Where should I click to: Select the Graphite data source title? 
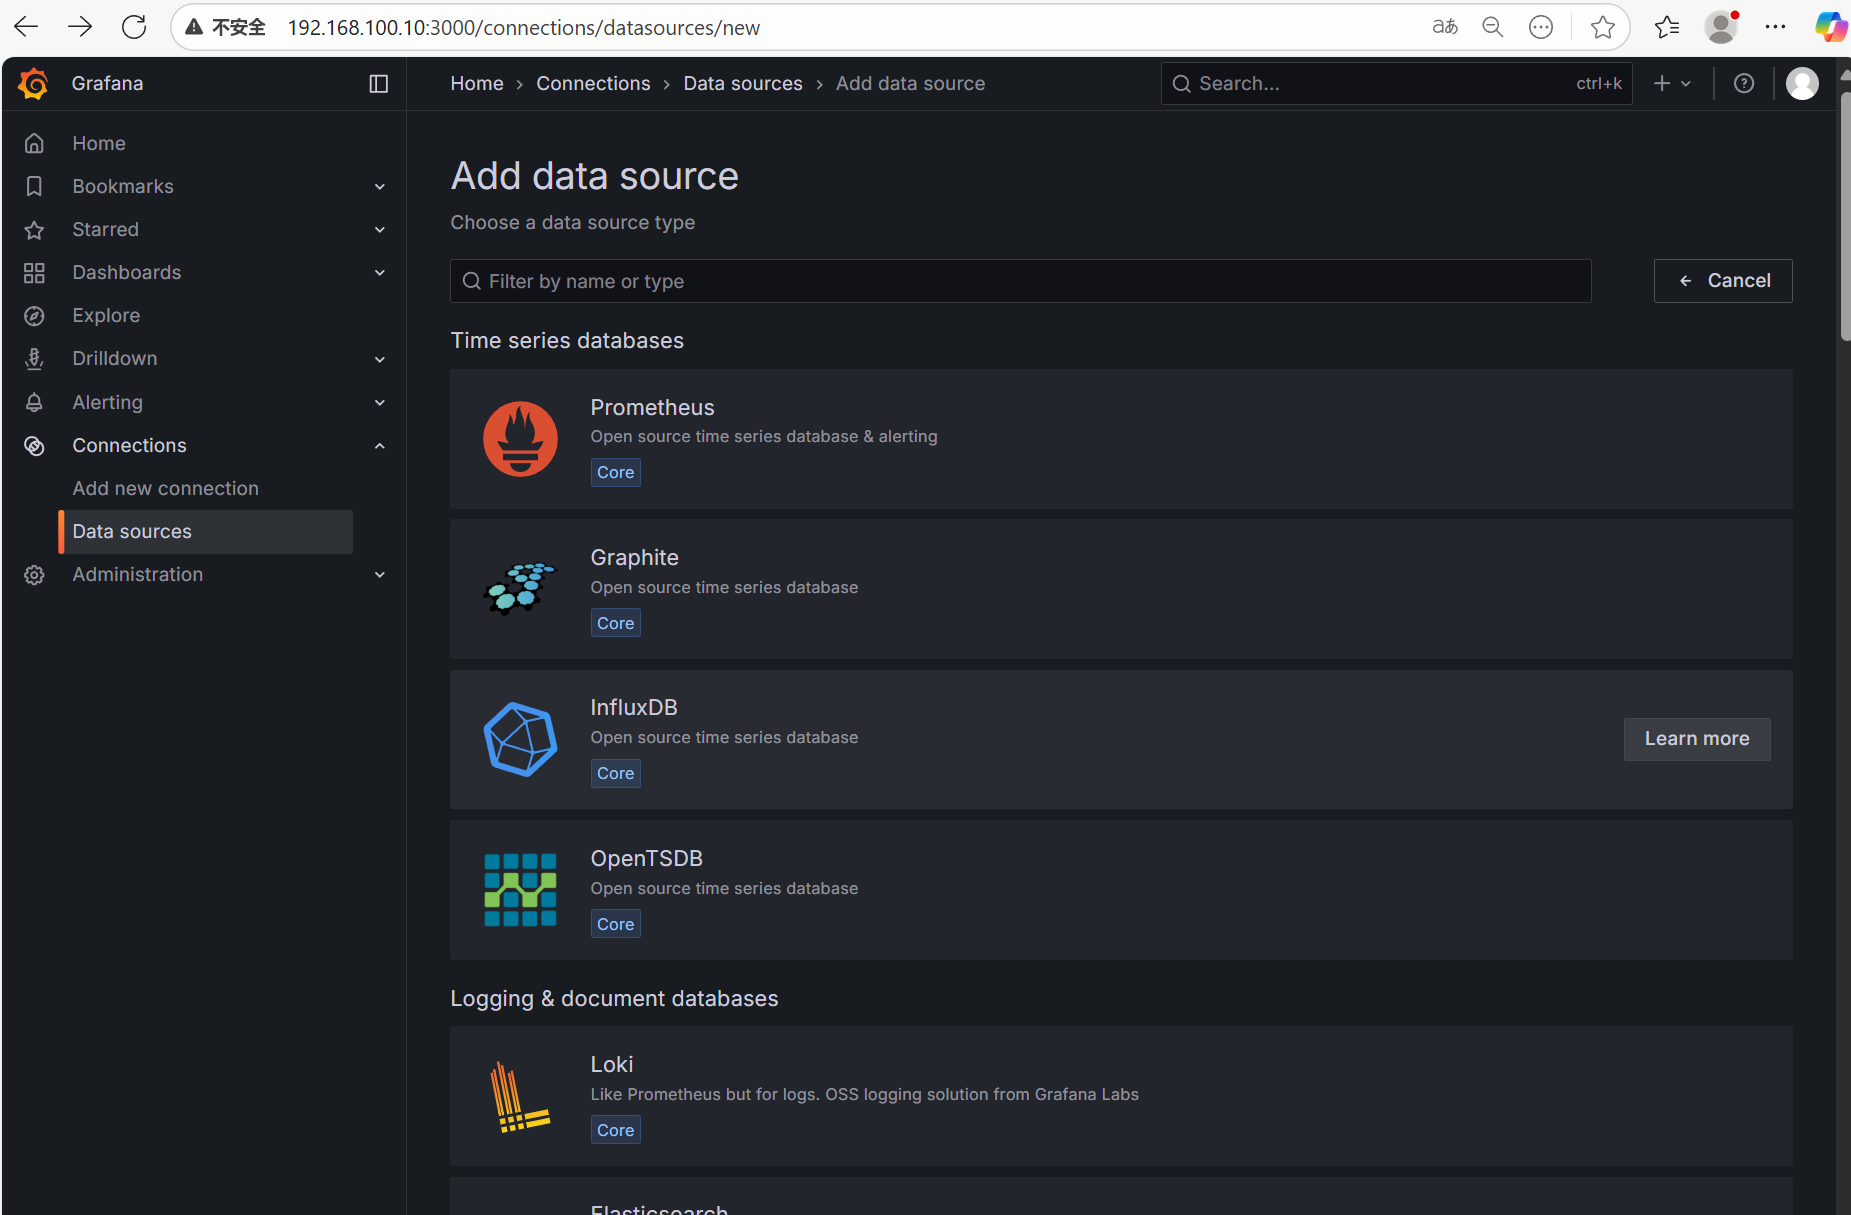point(634,558)
